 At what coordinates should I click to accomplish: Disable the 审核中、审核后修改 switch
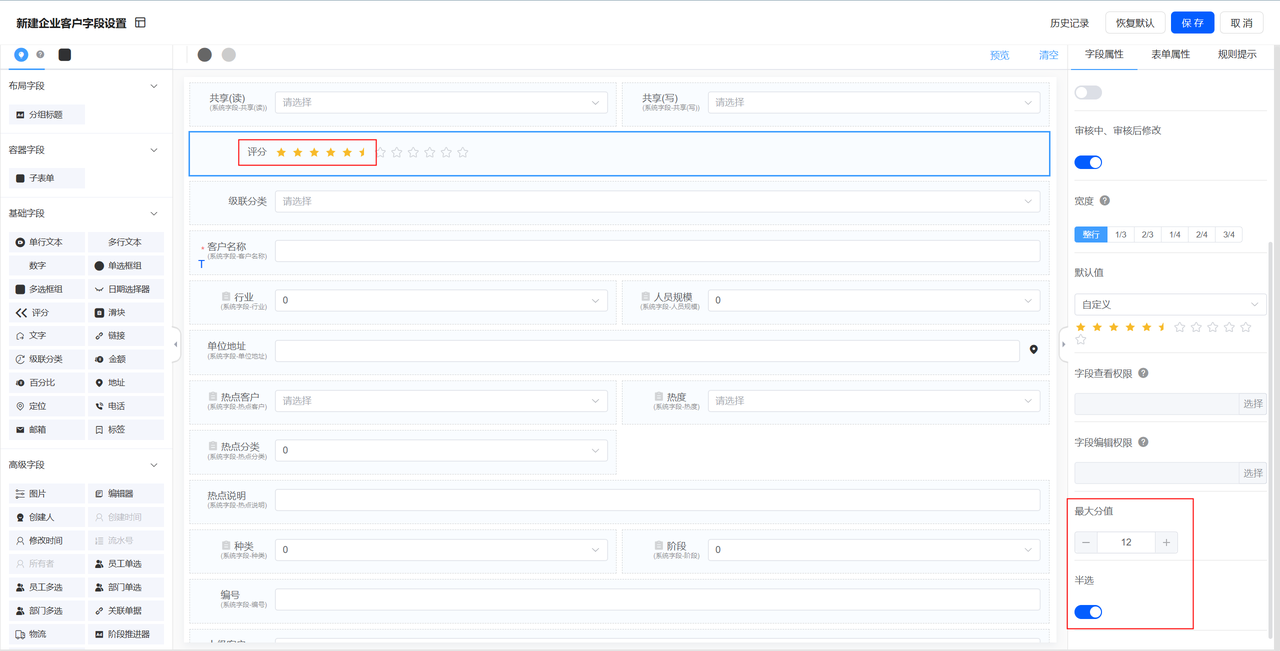pos(1088,162)
